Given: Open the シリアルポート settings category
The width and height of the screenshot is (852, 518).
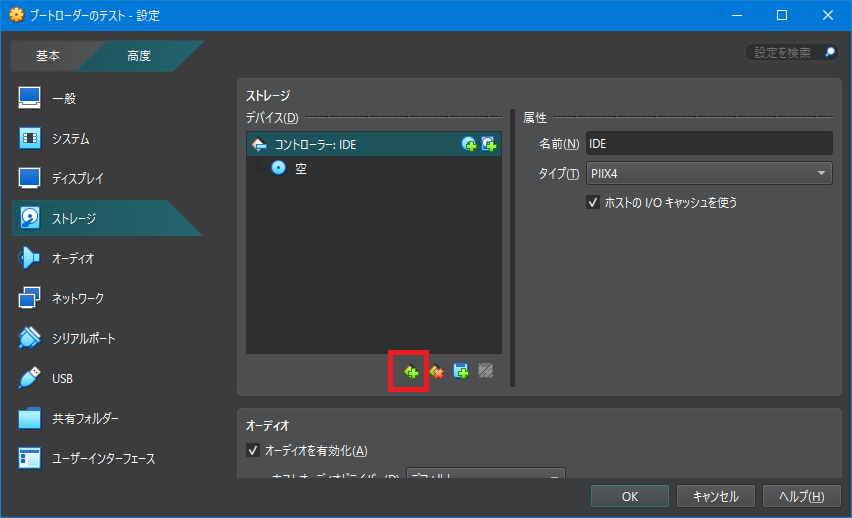Looking at the screenshot, I should (106, 338).
